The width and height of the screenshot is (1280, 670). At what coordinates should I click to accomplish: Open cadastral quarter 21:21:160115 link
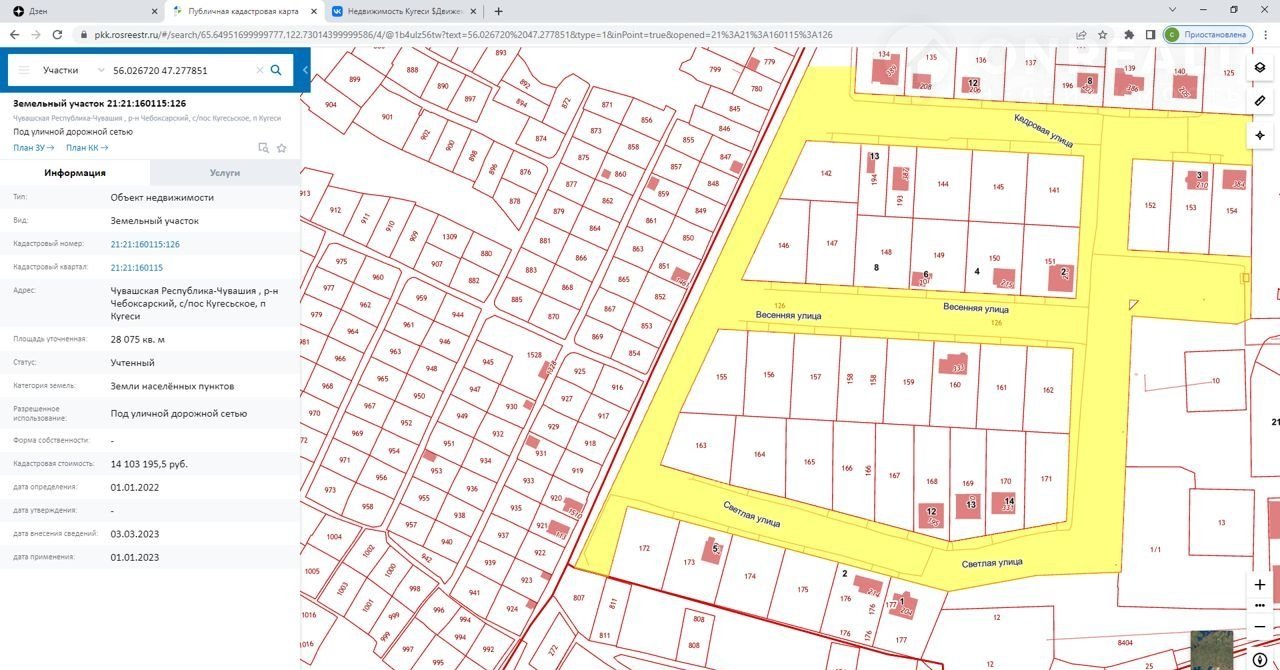coord(136,268)
